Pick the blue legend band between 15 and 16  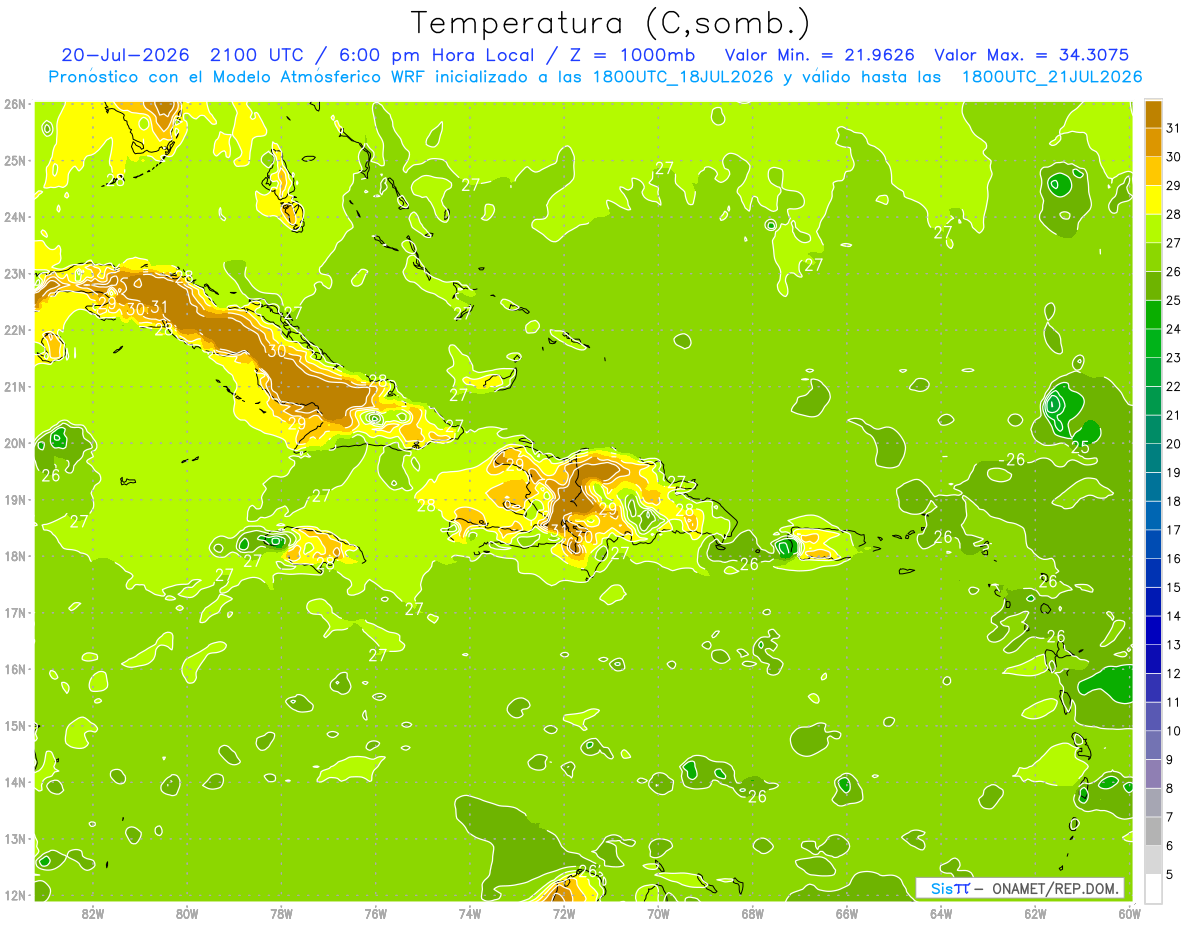tap(1153, 572)
